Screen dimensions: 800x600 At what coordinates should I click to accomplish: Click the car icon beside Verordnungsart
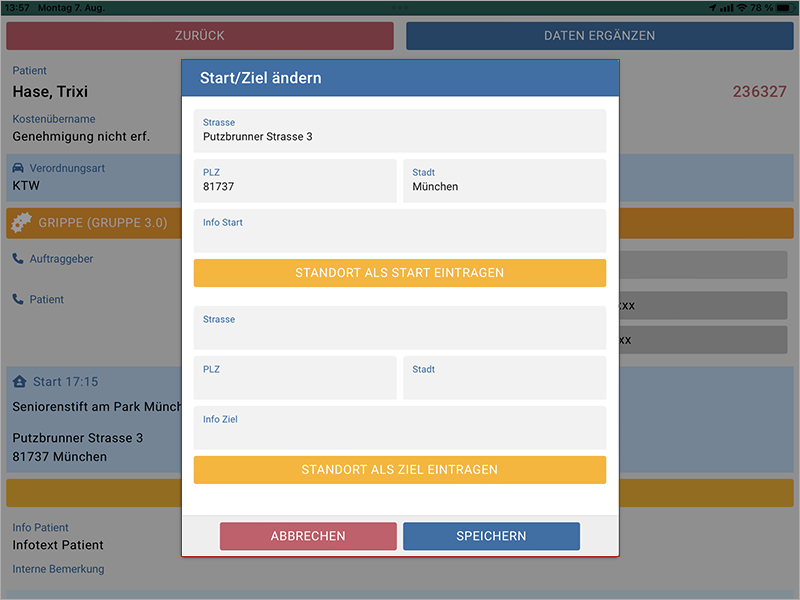pyautogui.click(x=19, y=169)
